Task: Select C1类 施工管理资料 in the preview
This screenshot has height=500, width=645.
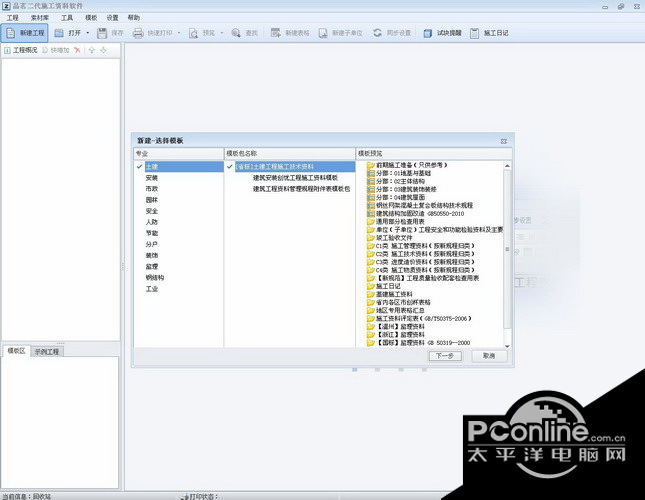Action: tap(425, 246)
